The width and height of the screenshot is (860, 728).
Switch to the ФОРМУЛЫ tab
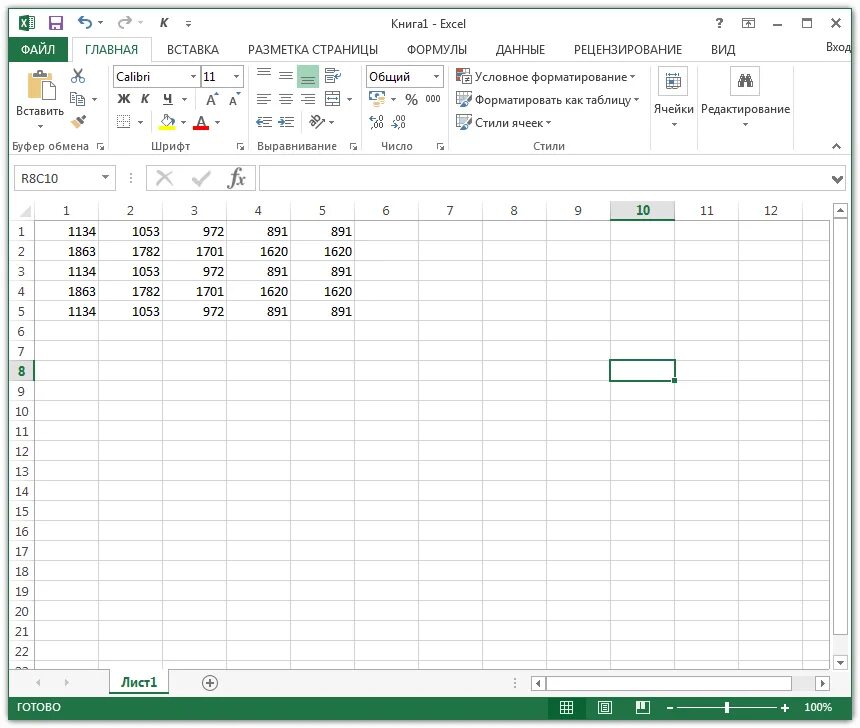click(x=437, y=49)
